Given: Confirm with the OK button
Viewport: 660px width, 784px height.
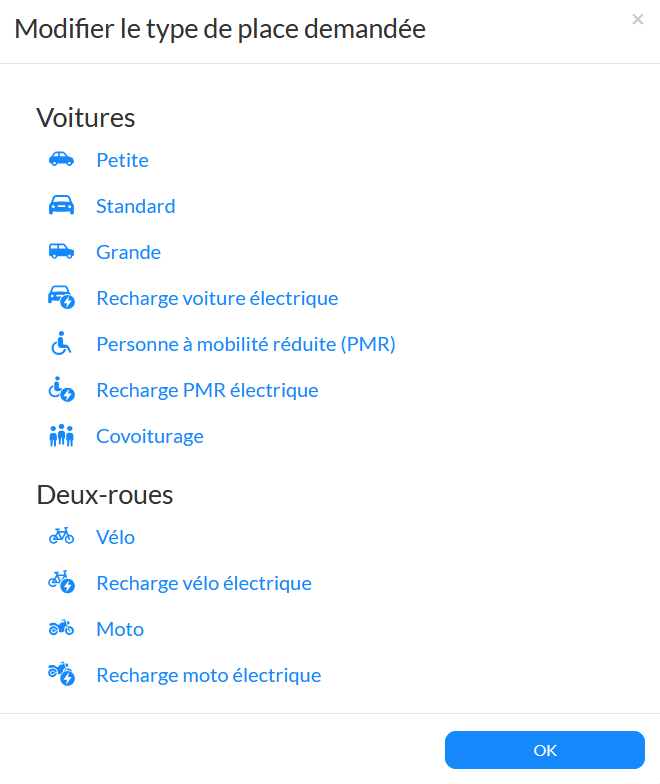Looking at the screenshot, I should 544,750.
